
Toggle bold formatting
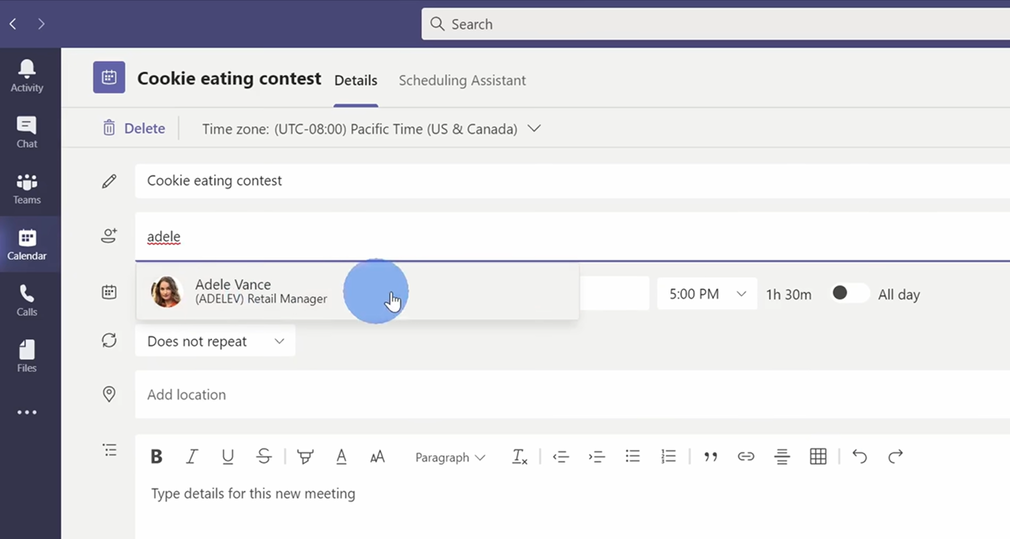(156, 457)
